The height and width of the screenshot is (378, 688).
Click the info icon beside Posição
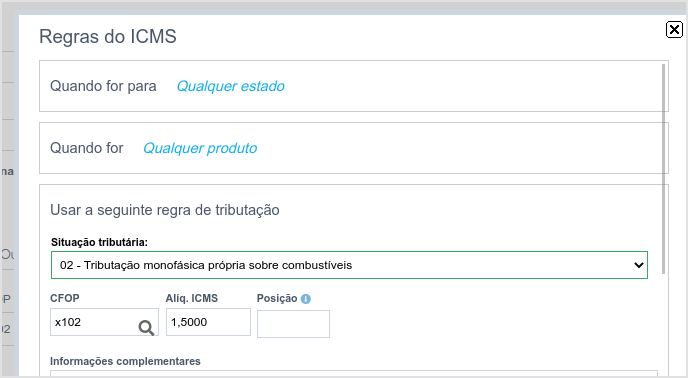306,299
